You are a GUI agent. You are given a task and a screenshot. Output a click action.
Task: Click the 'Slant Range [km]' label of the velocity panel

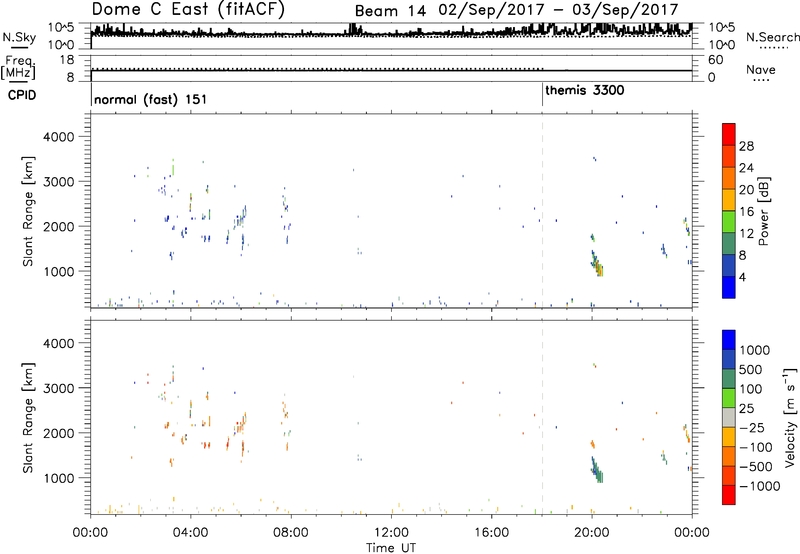coord(28,418)
